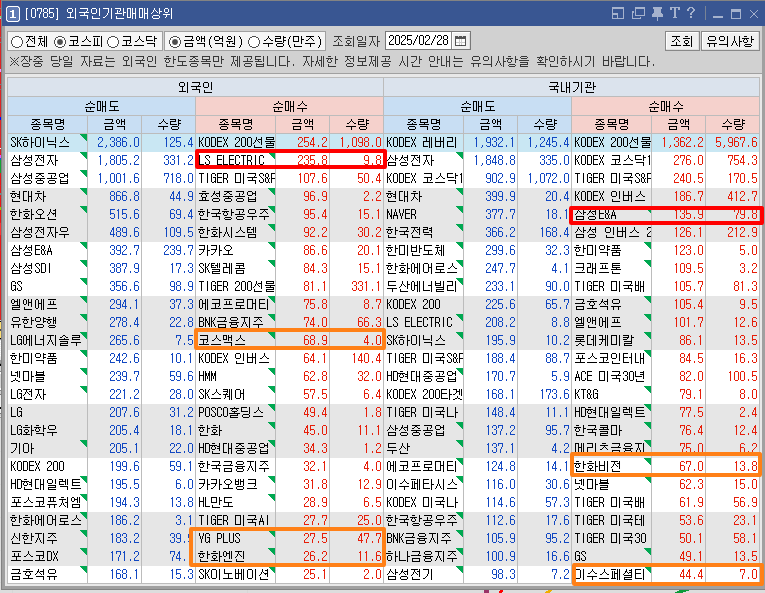Select the 금액(억원) radio option
Viewport: 765px width, 593px height.
(x=174, y=42)
